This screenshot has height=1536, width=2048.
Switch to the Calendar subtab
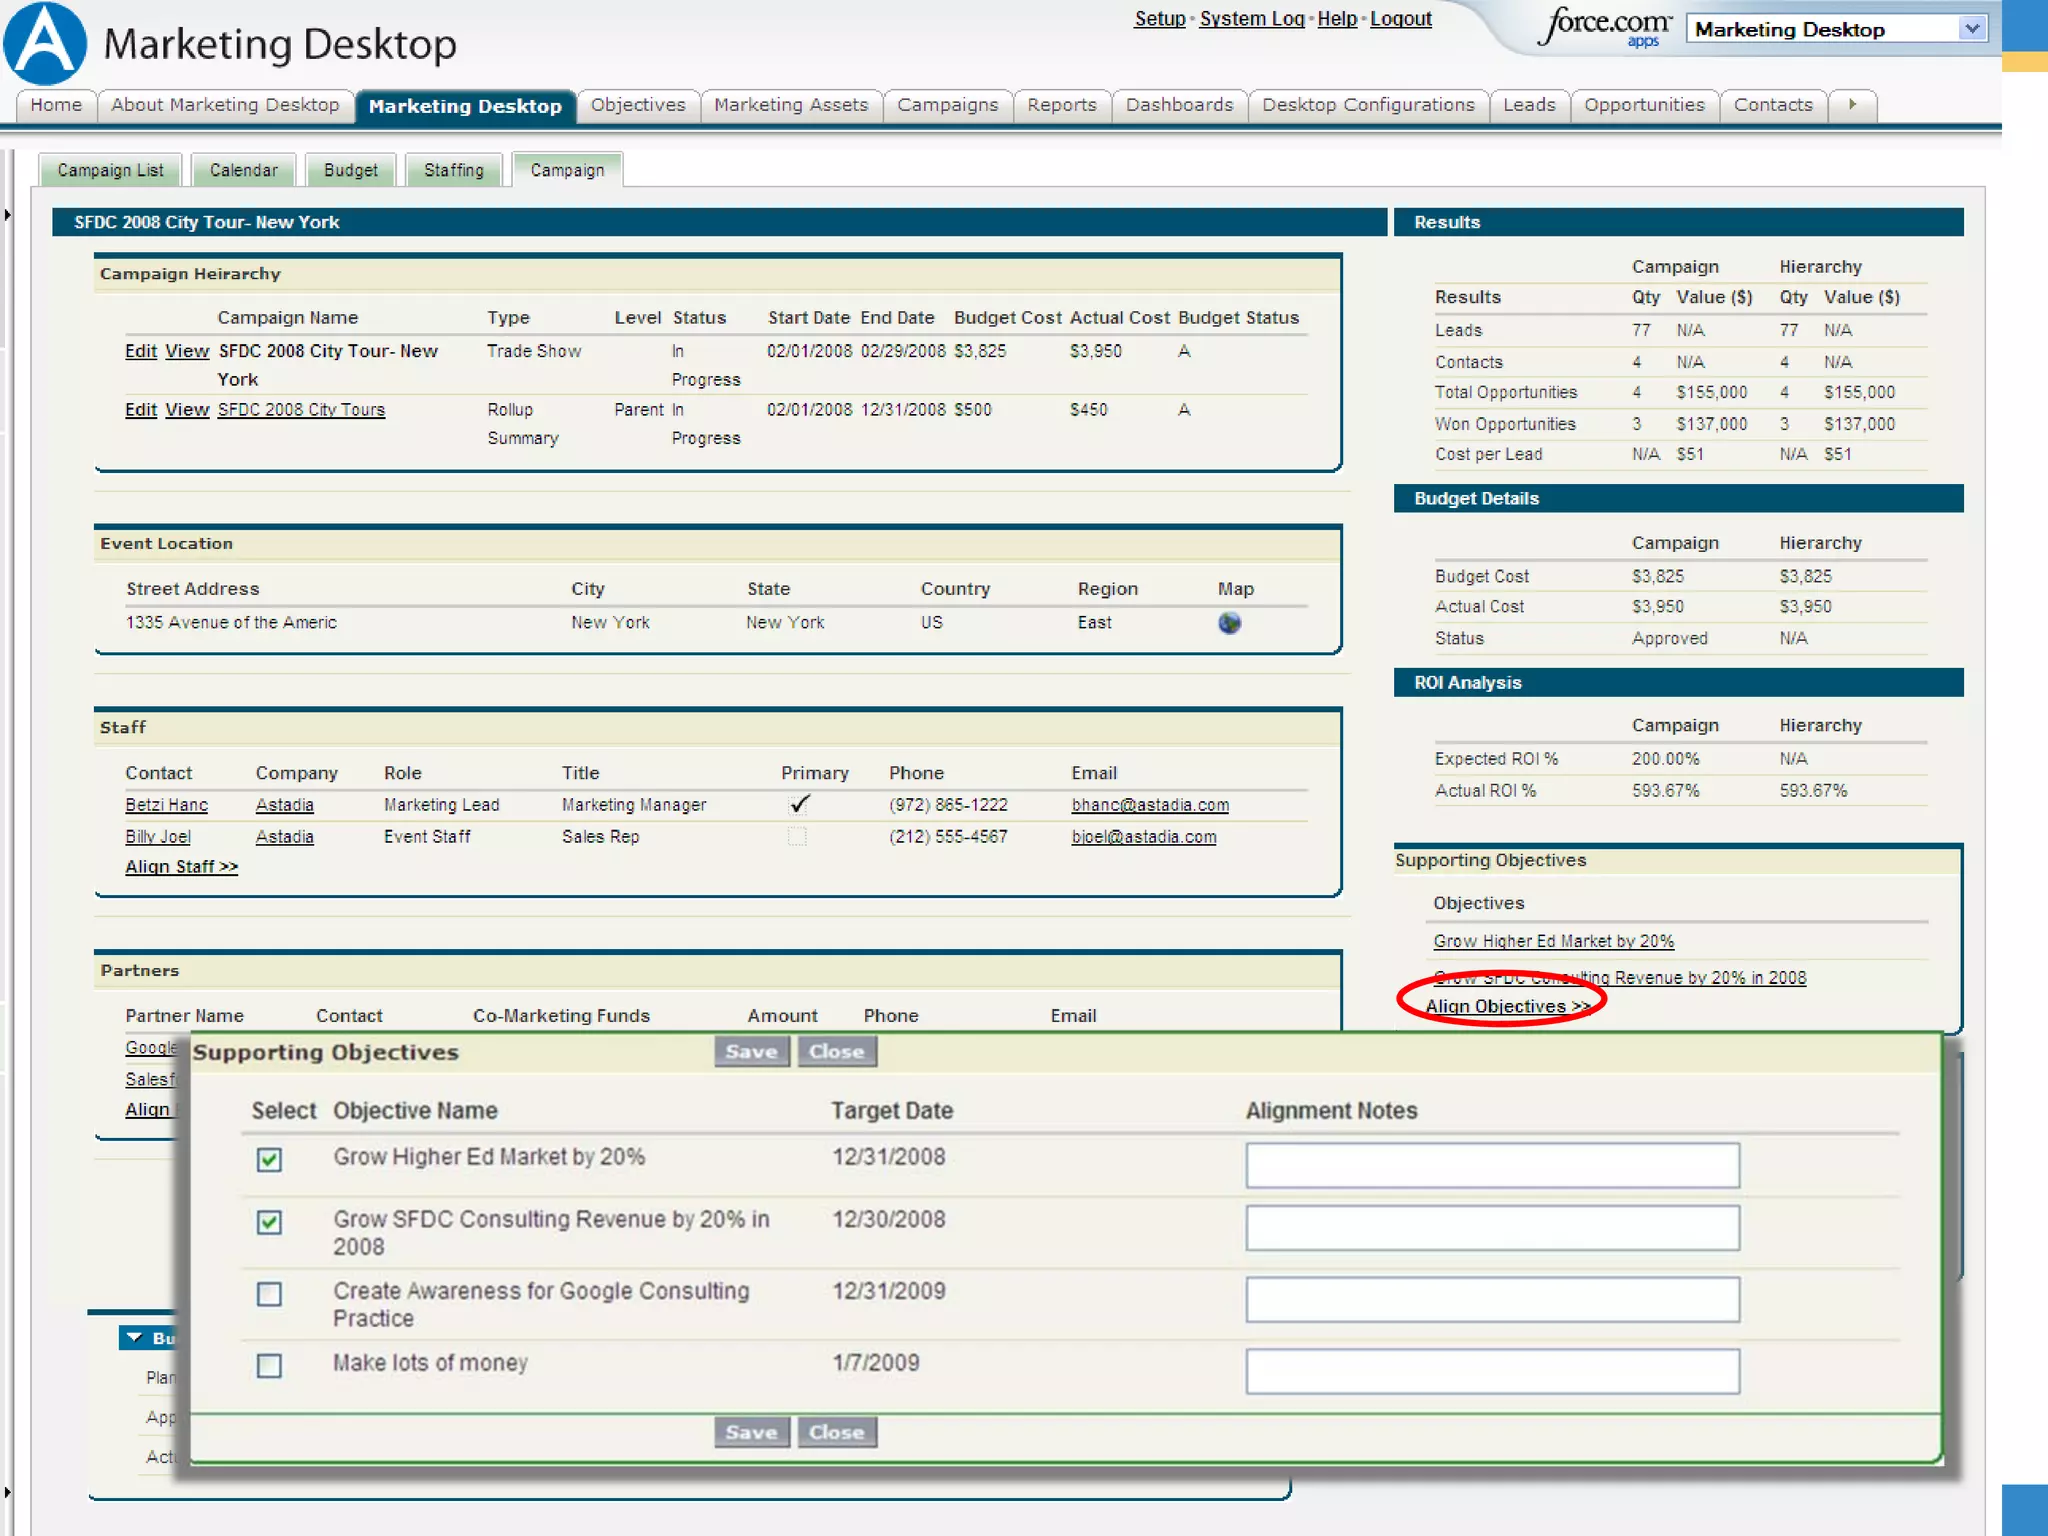(x=243, y=170)
